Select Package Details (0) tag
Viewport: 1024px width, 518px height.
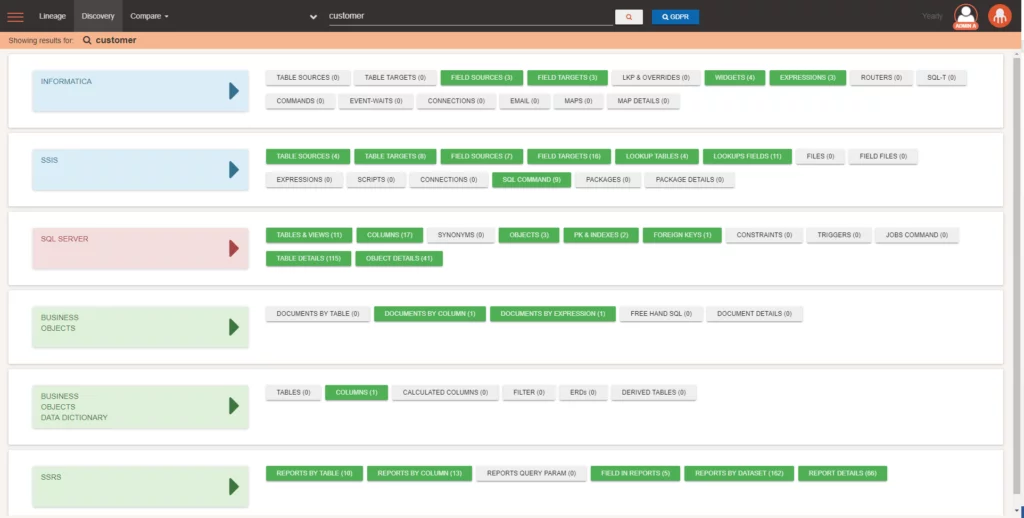(x=690, y=180)
